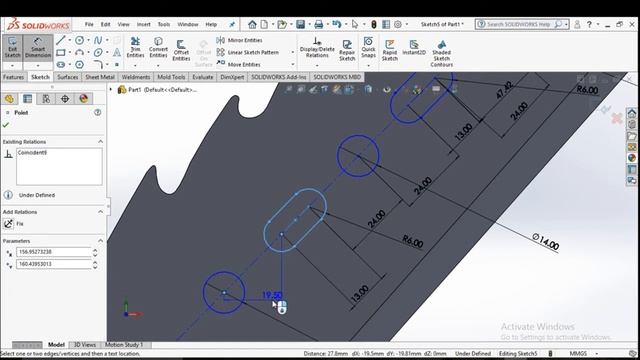Switch to the Features tab
The width and height of the screenshot is (640, 360).
coord(13,77)
